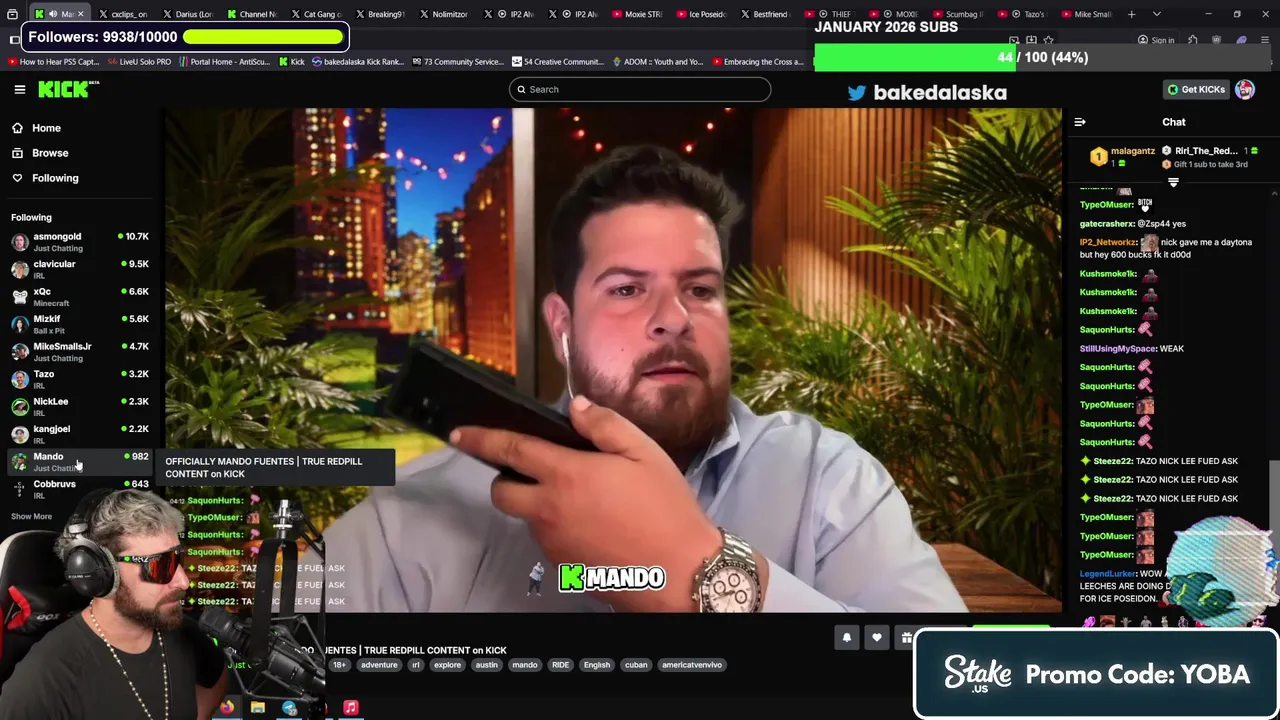
Task: Click xQc's channel avatar in sidebar
Action: coord(19,297)
